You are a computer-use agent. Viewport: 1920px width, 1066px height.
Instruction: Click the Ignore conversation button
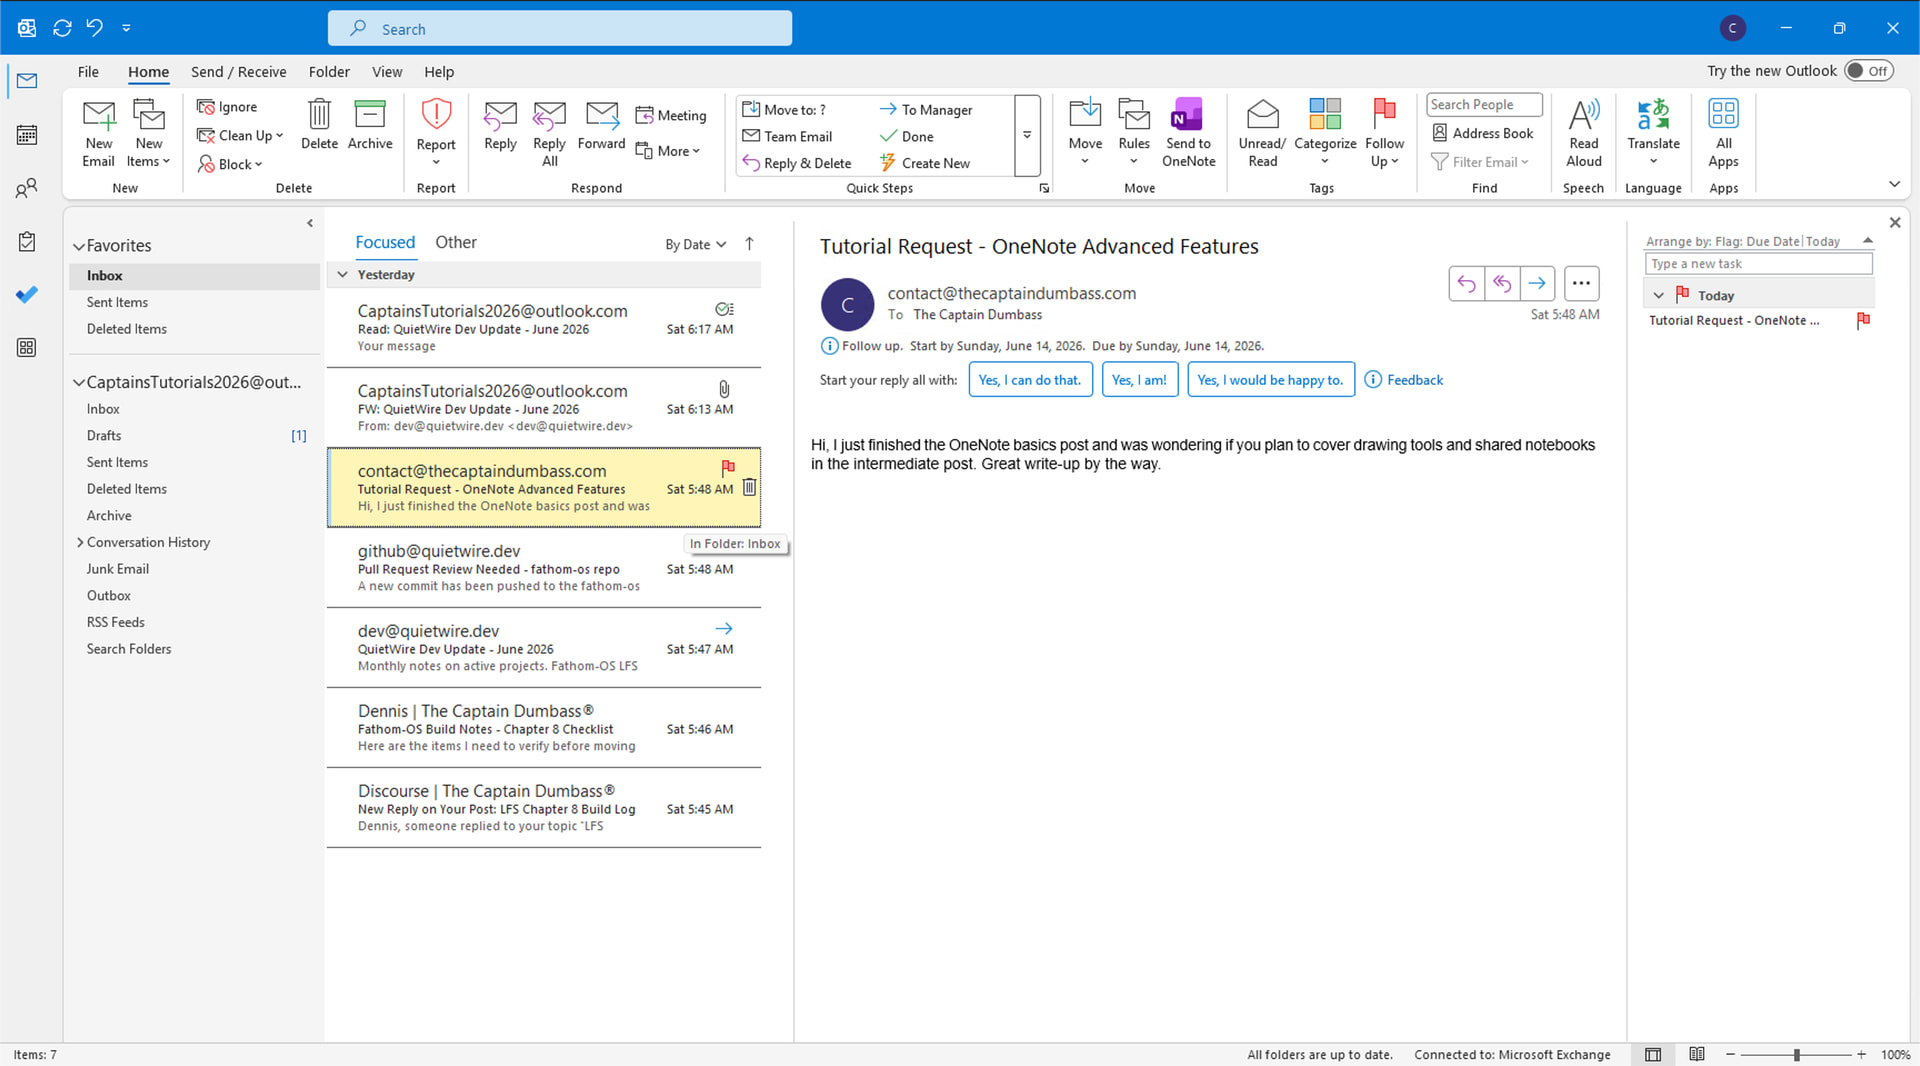(x=227, y=107)
